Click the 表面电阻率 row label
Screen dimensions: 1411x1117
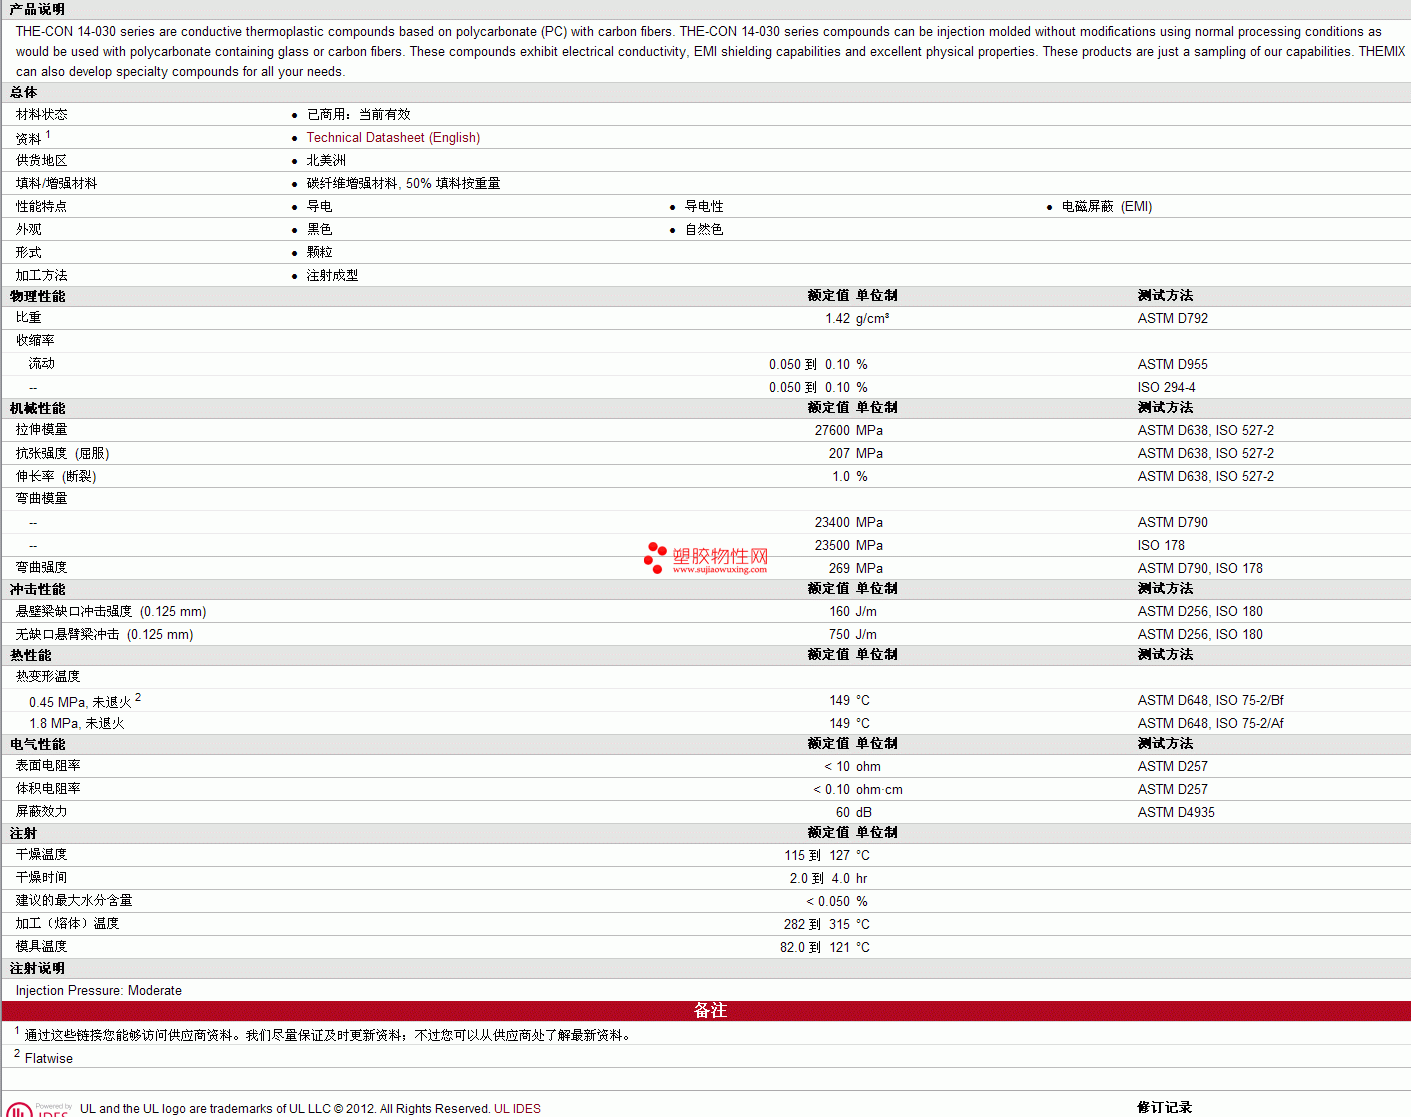tap(48, 766)
